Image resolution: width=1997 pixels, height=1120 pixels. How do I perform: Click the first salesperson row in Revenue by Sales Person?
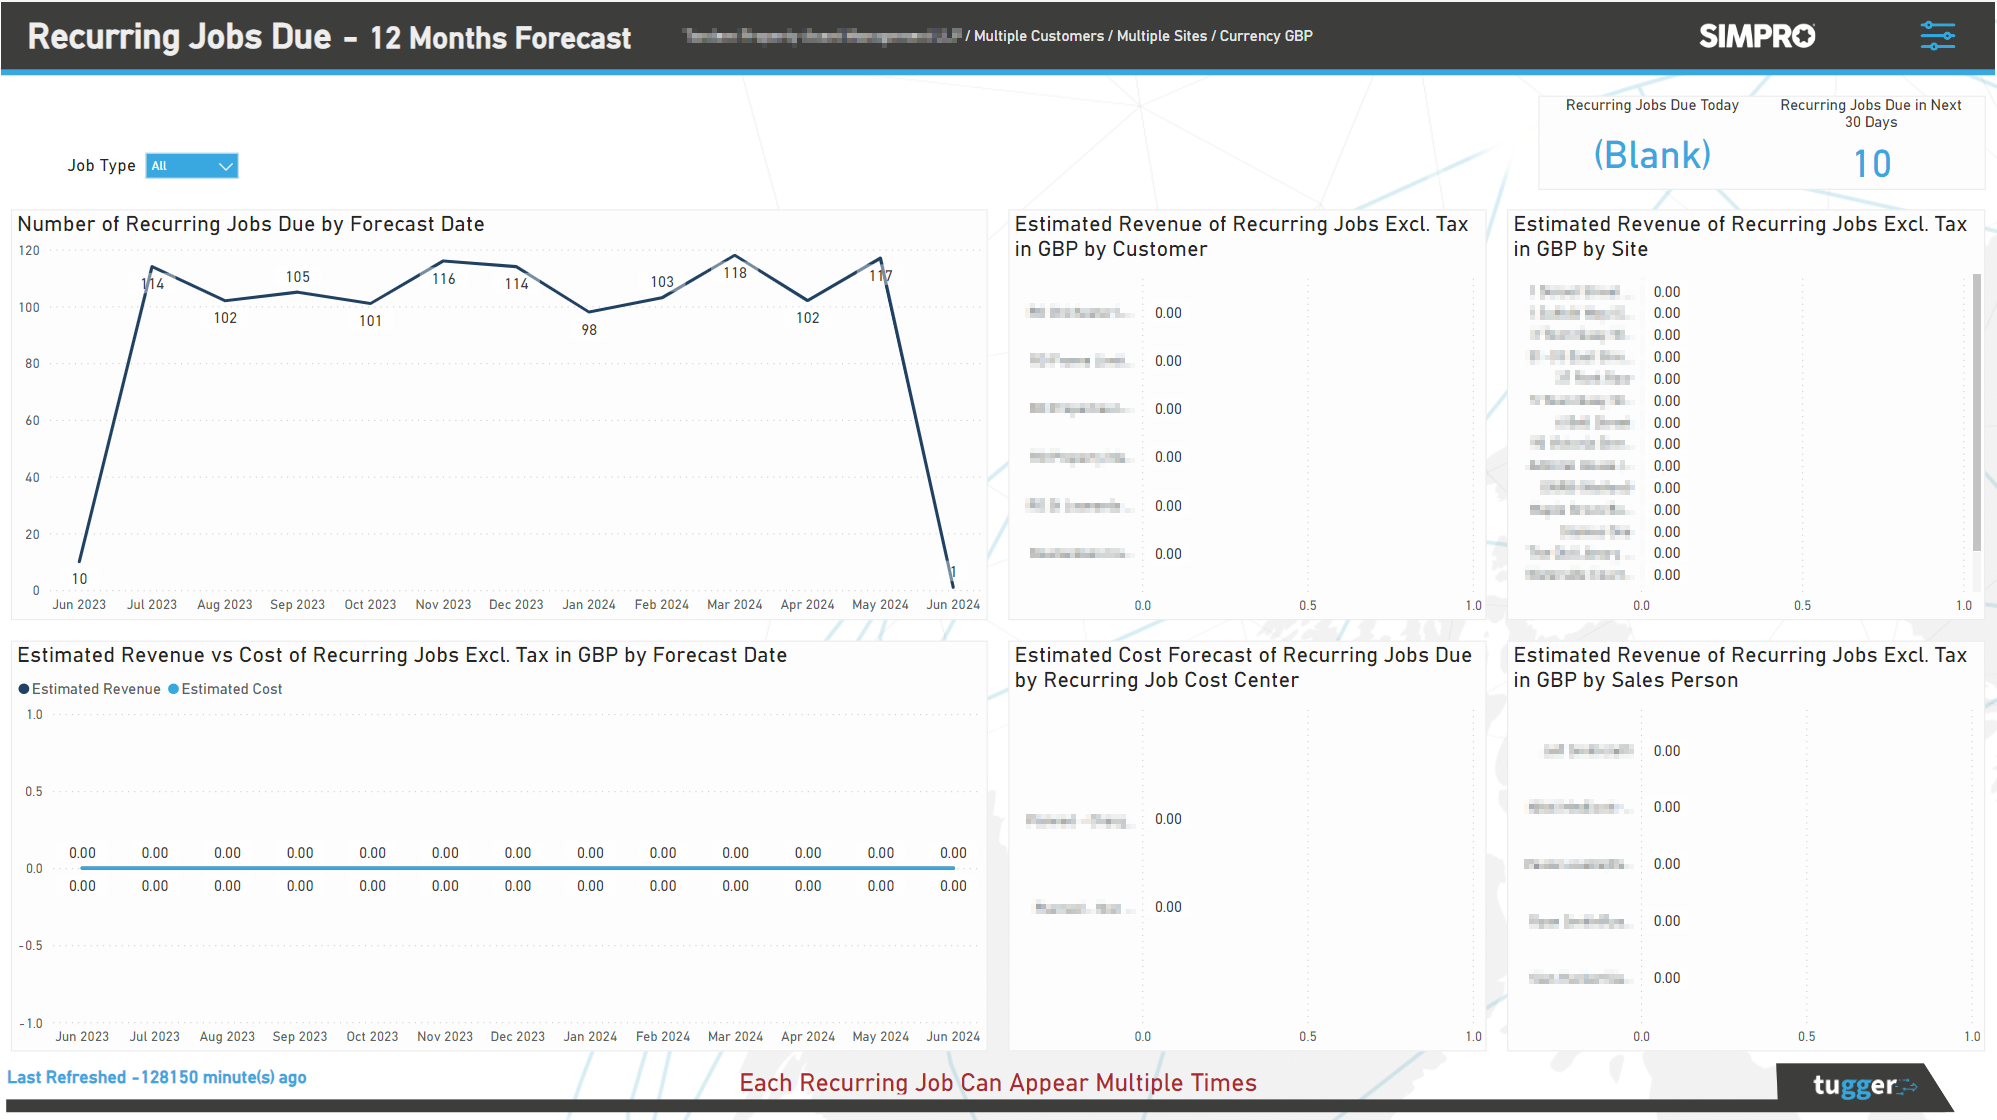[1585, 750]
